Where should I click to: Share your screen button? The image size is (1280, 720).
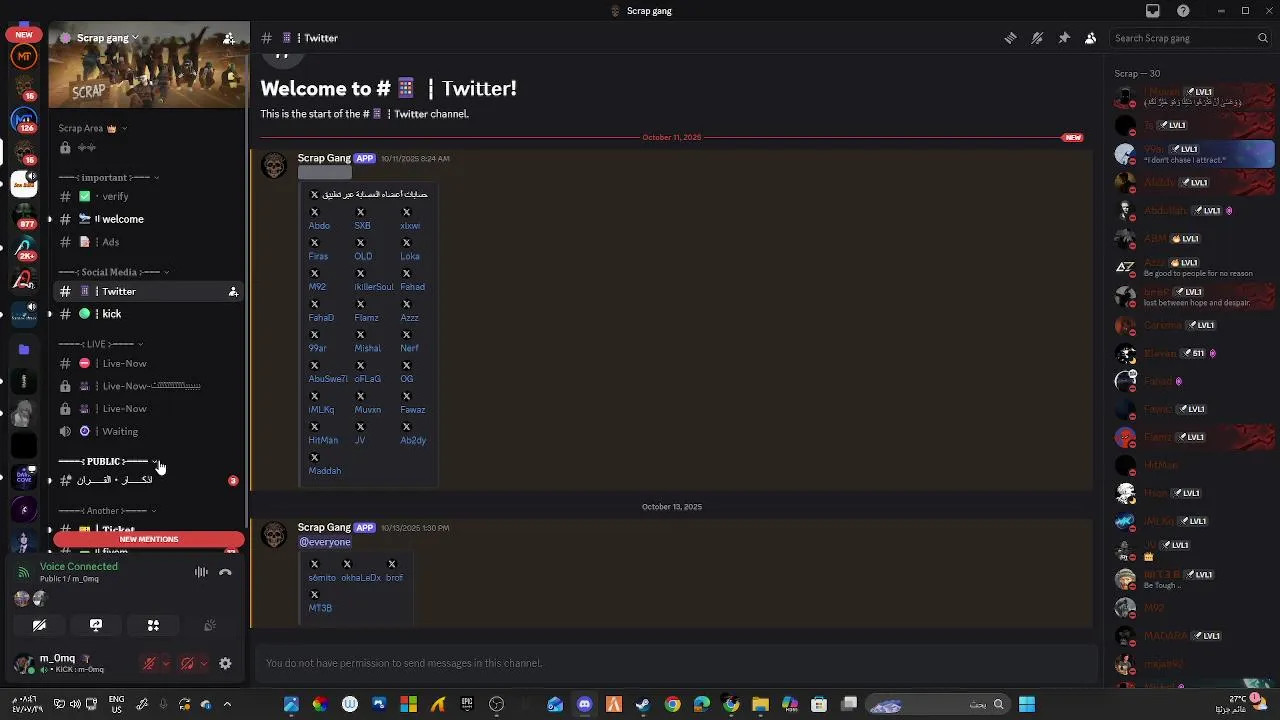tap(96, 625)
